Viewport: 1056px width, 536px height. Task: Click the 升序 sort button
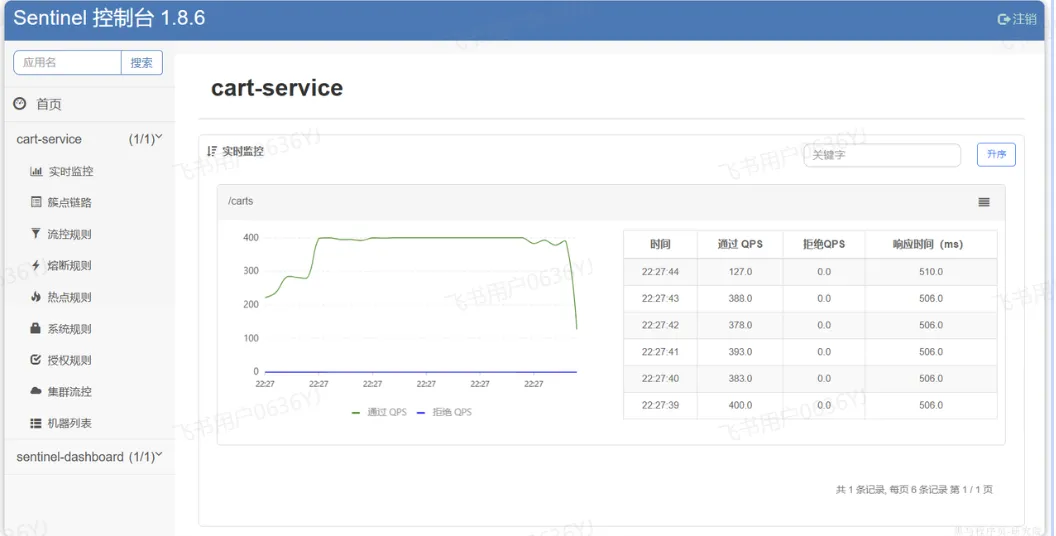(996, 154)
